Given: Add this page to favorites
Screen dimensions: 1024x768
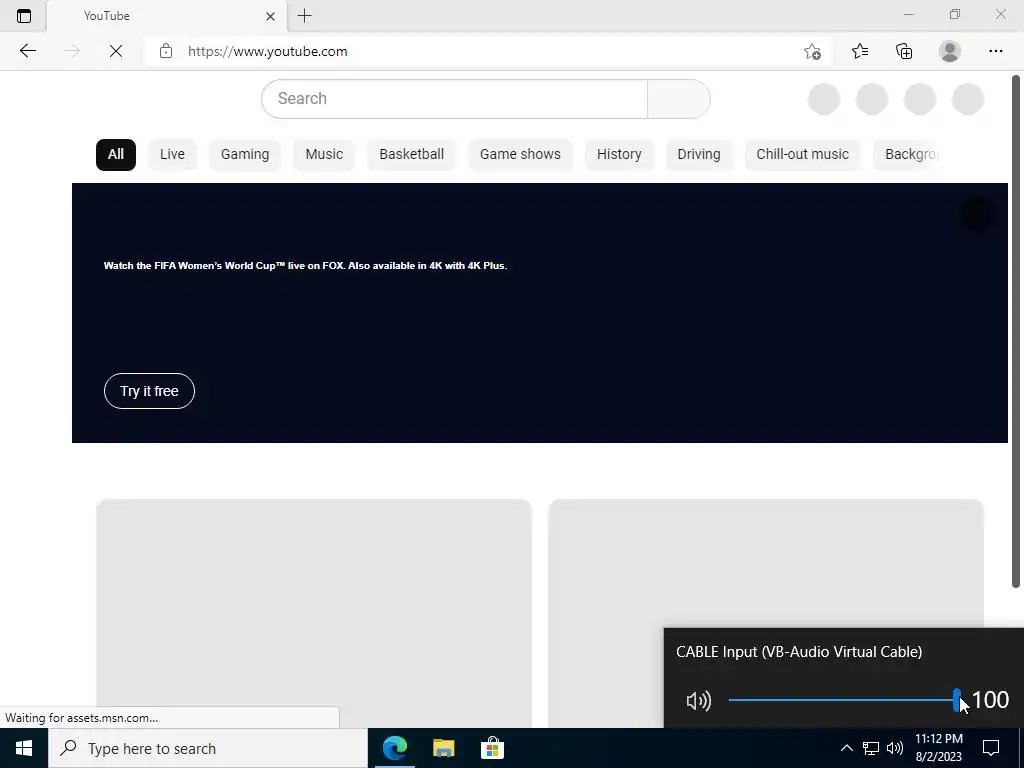Looking at the screenshot, I should pos(812,51).
